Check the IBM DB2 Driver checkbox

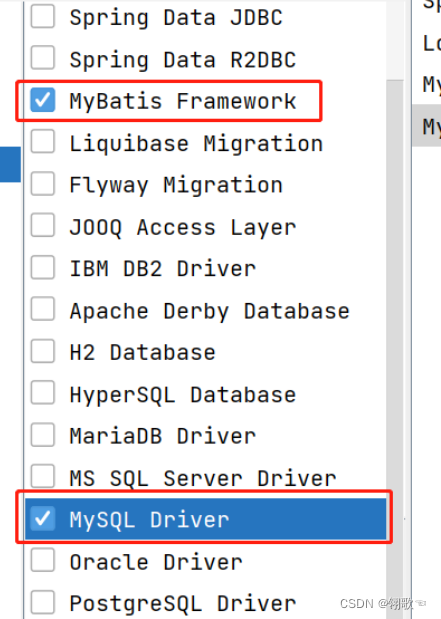point(43,267)
